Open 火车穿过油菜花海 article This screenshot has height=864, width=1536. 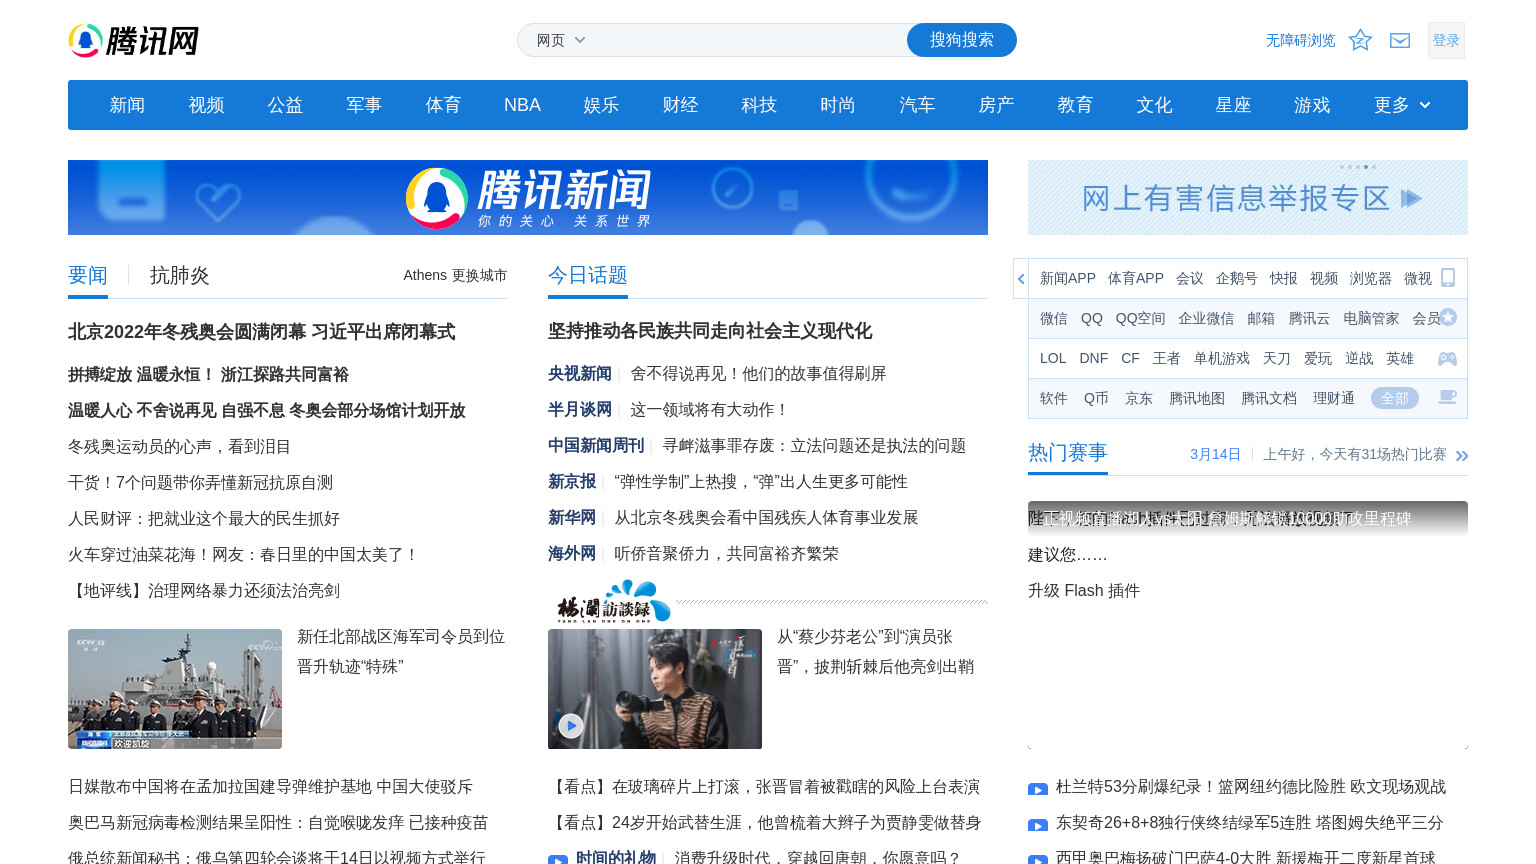point(244,555)
